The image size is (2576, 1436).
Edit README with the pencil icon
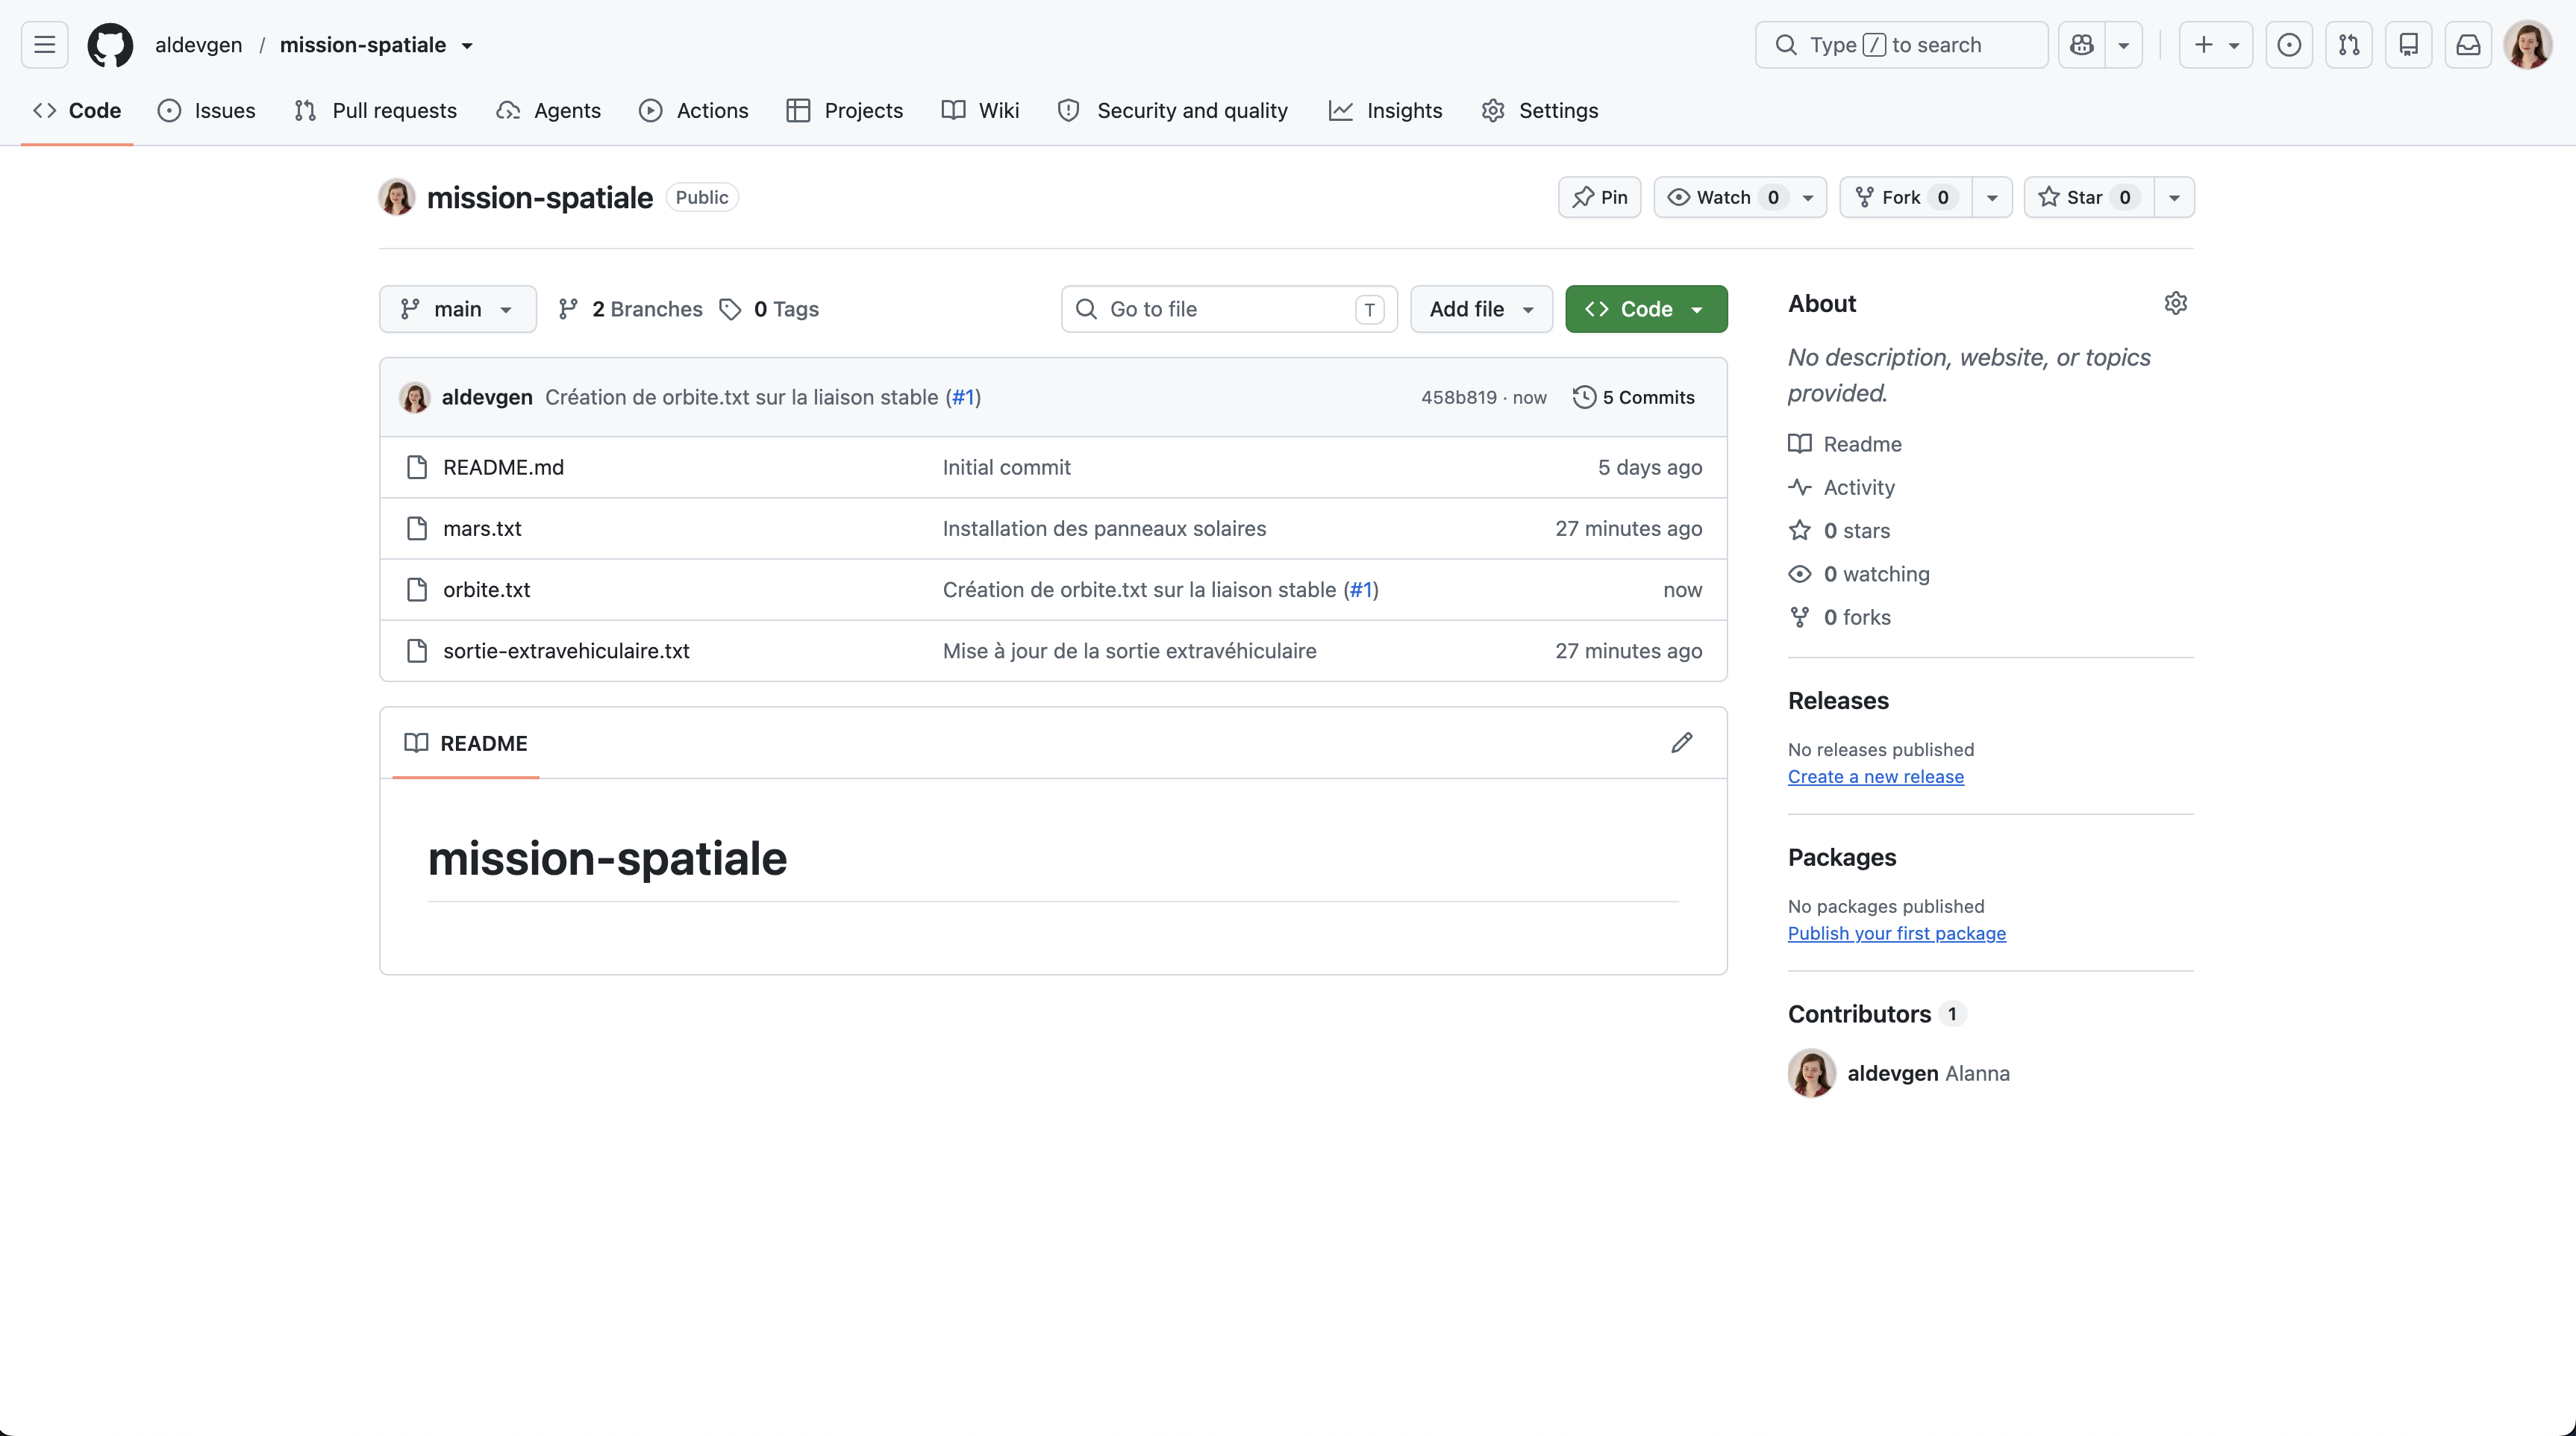[1682, 742]
